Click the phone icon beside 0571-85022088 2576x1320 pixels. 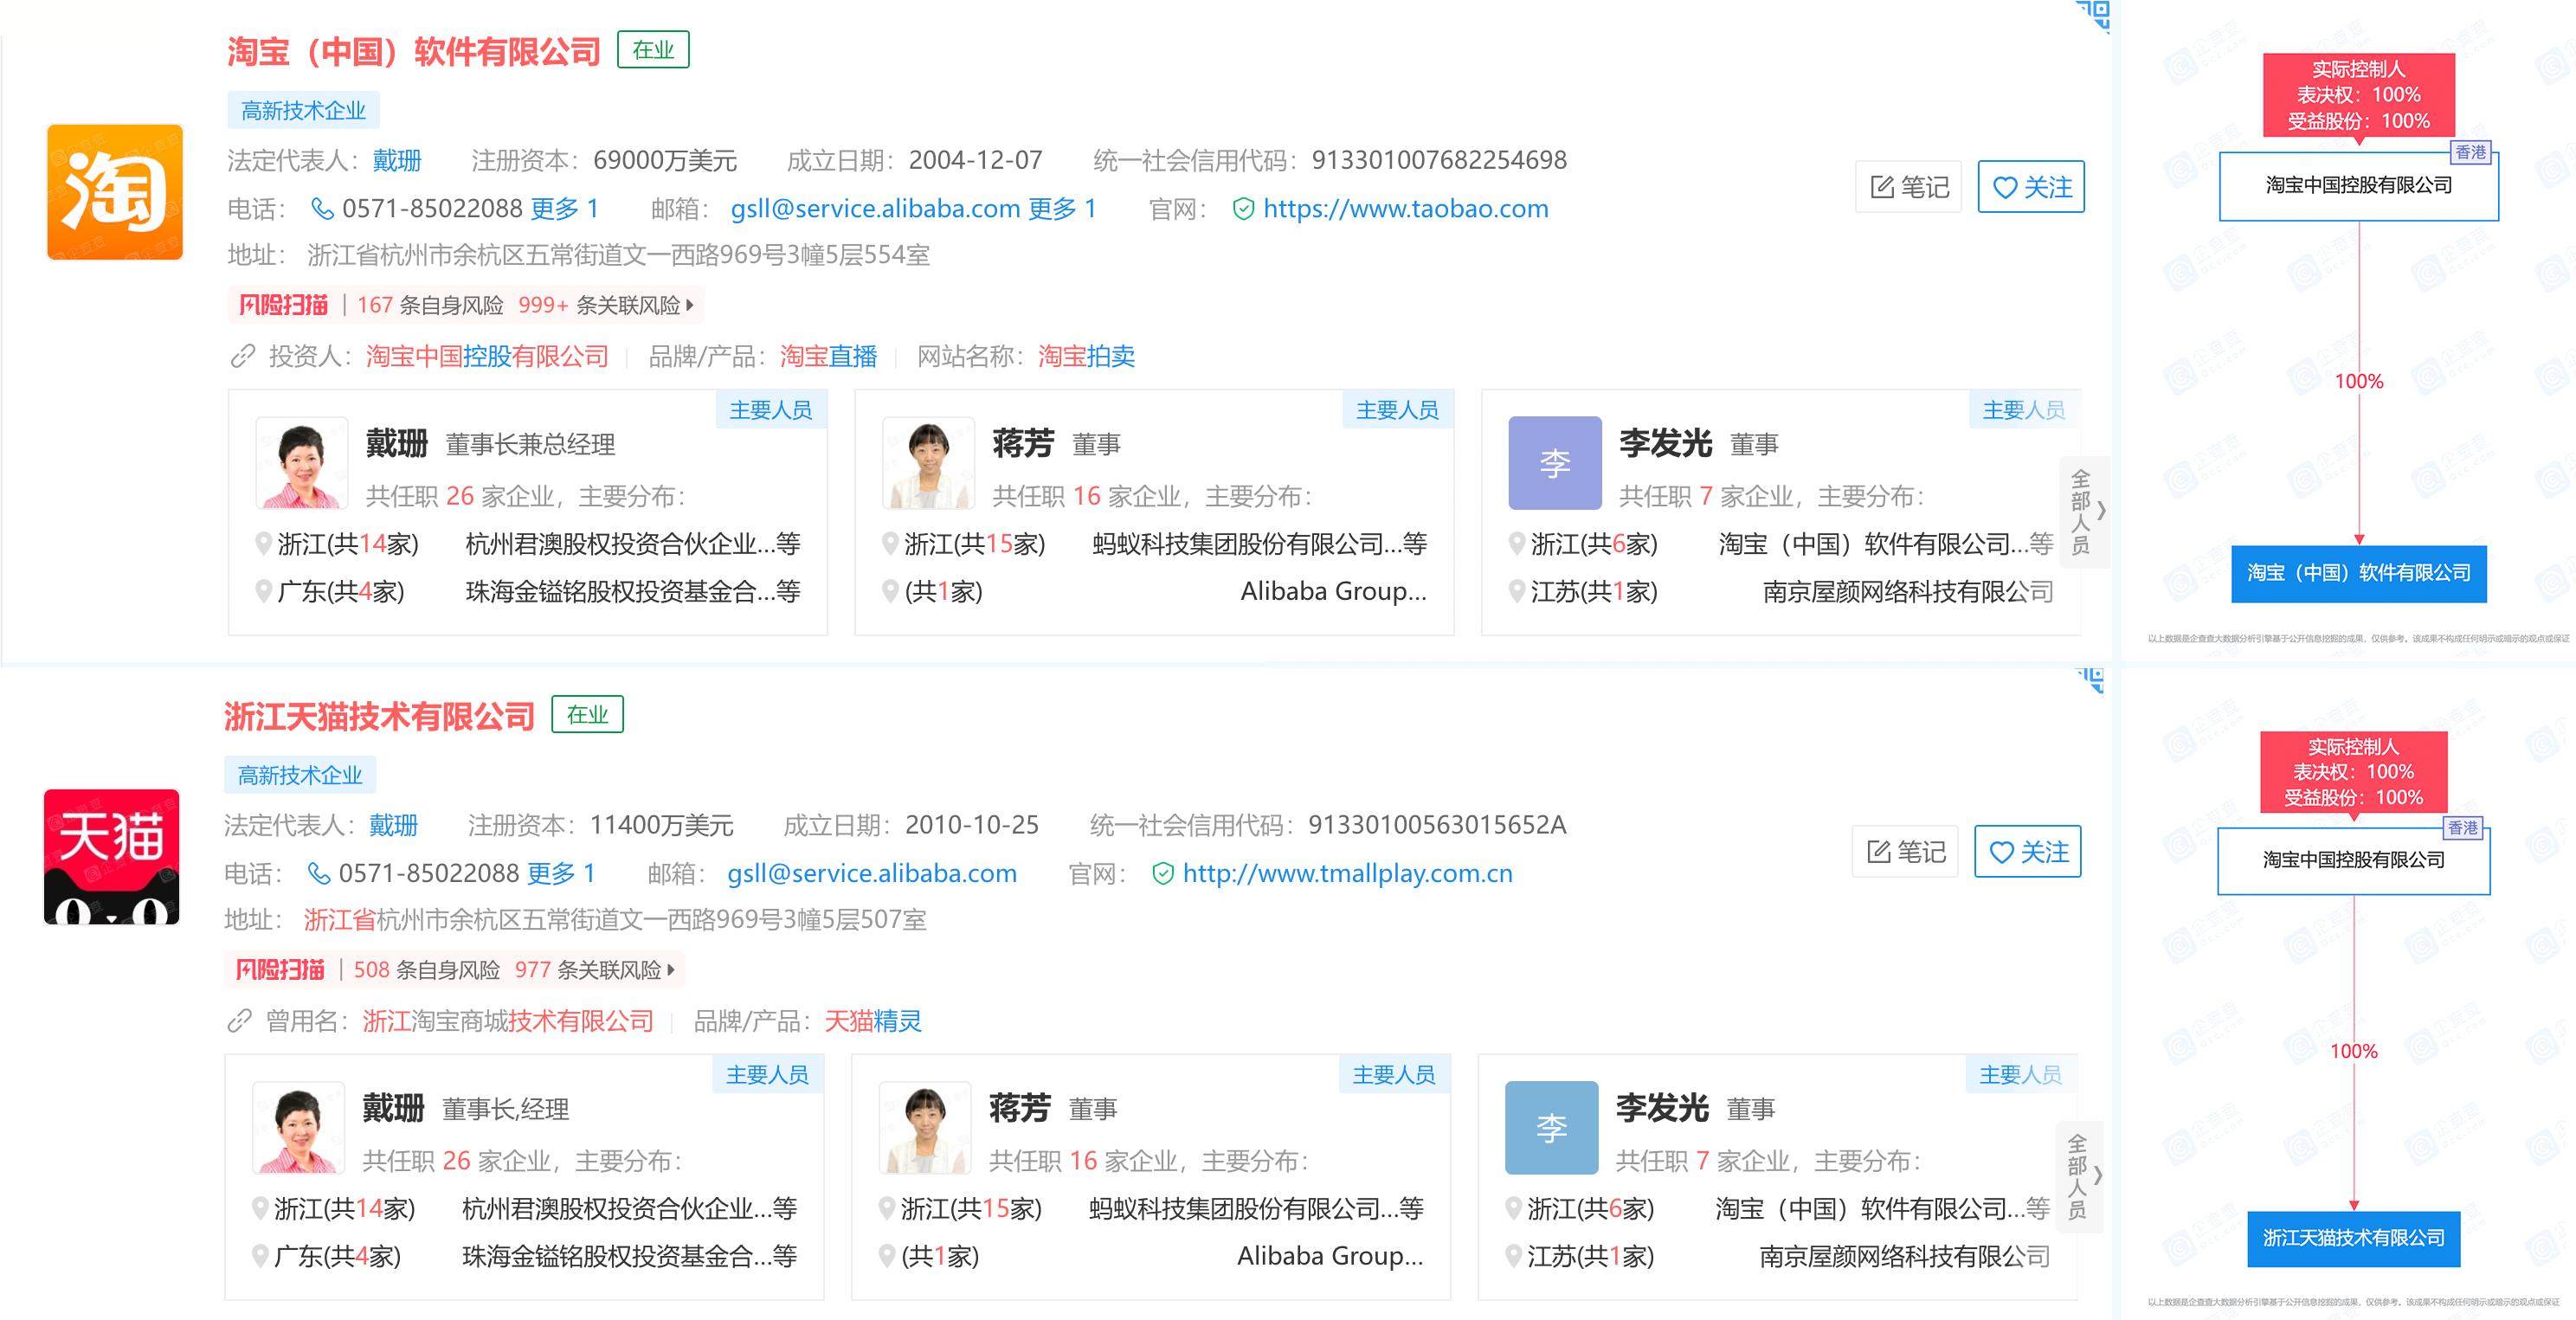coord(320,209)
